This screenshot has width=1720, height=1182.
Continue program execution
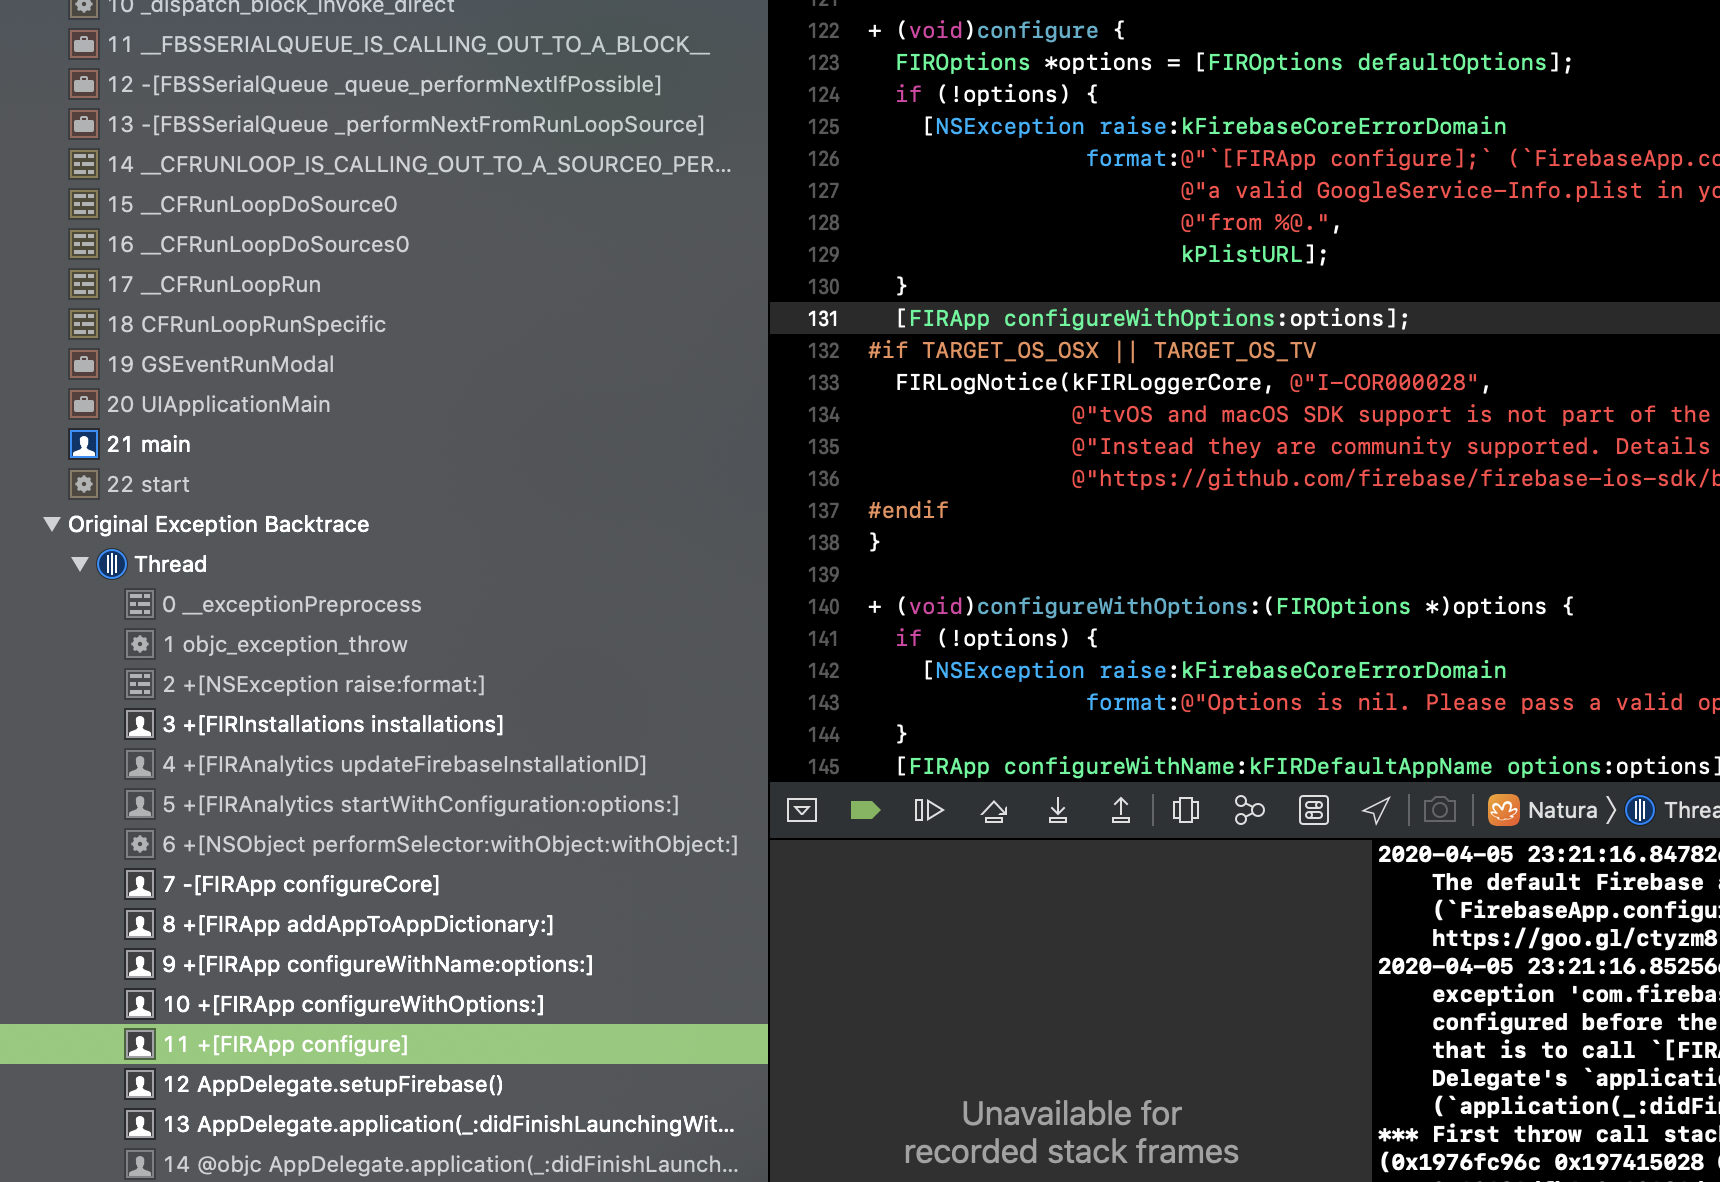tap(929, 810)
